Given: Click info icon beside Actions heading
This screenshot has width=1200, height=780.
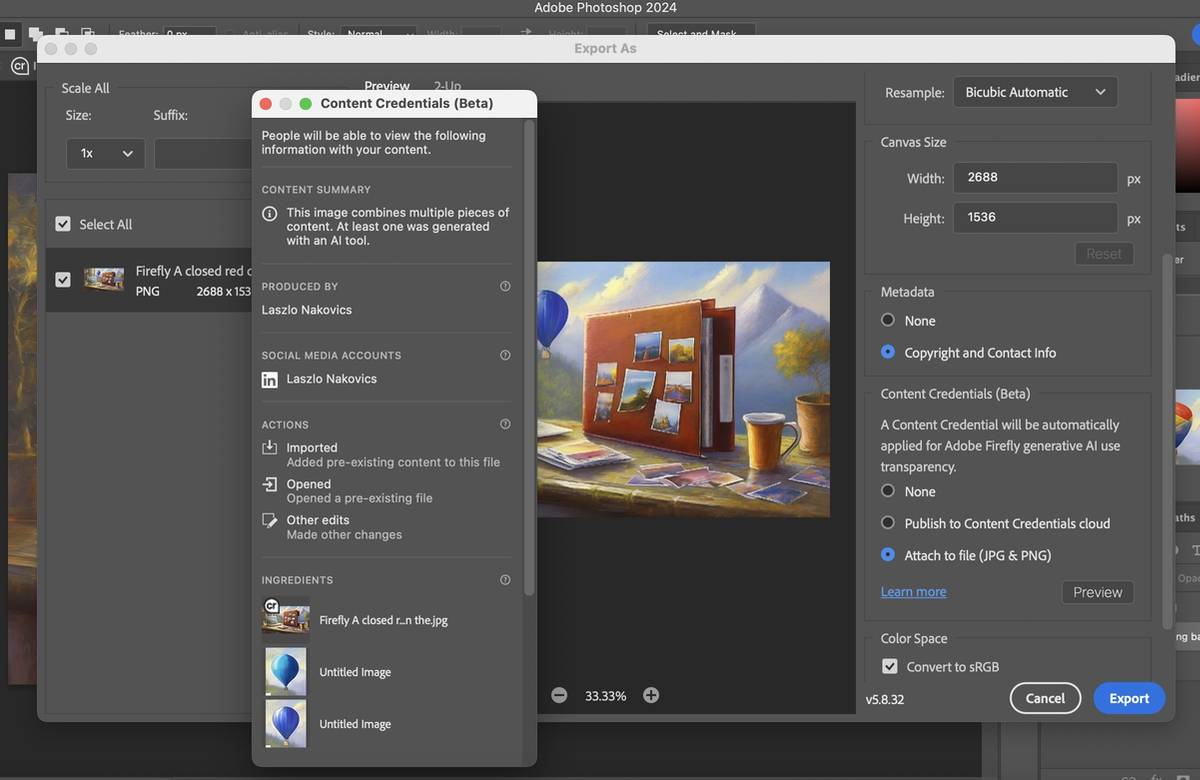Looking at the screenshot, I should tap(505, 424).
